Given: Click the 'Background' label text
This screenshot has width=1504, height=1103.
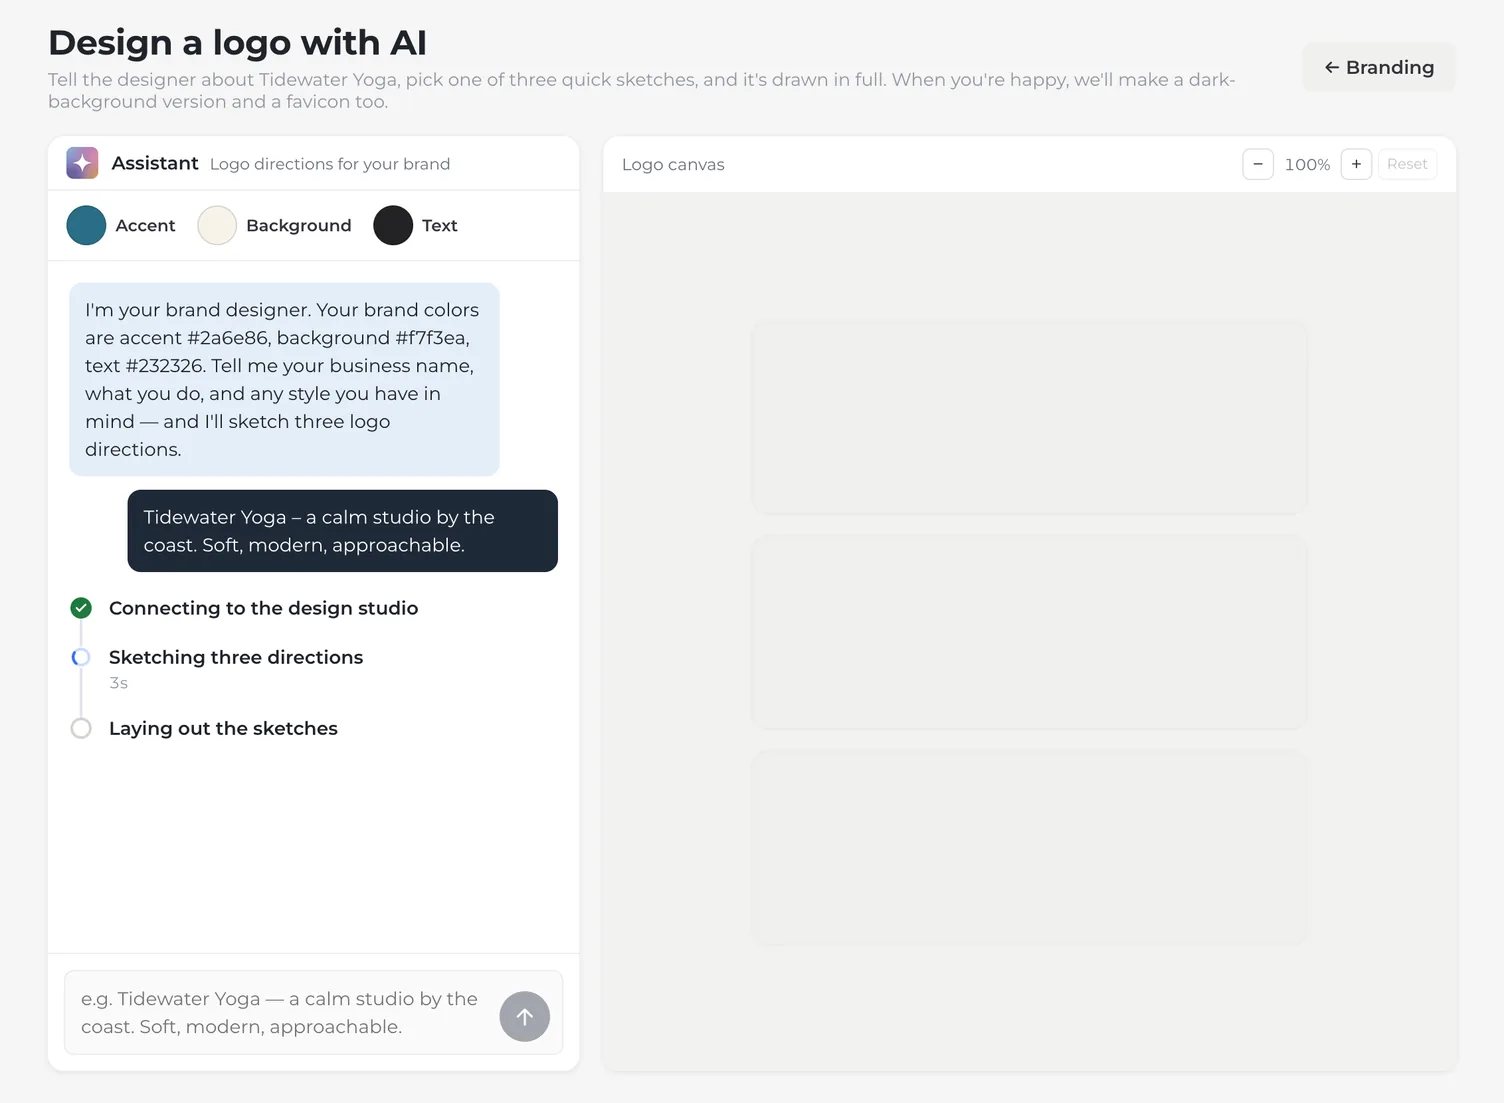Looking at the screenshot, I should pos(299,225).
